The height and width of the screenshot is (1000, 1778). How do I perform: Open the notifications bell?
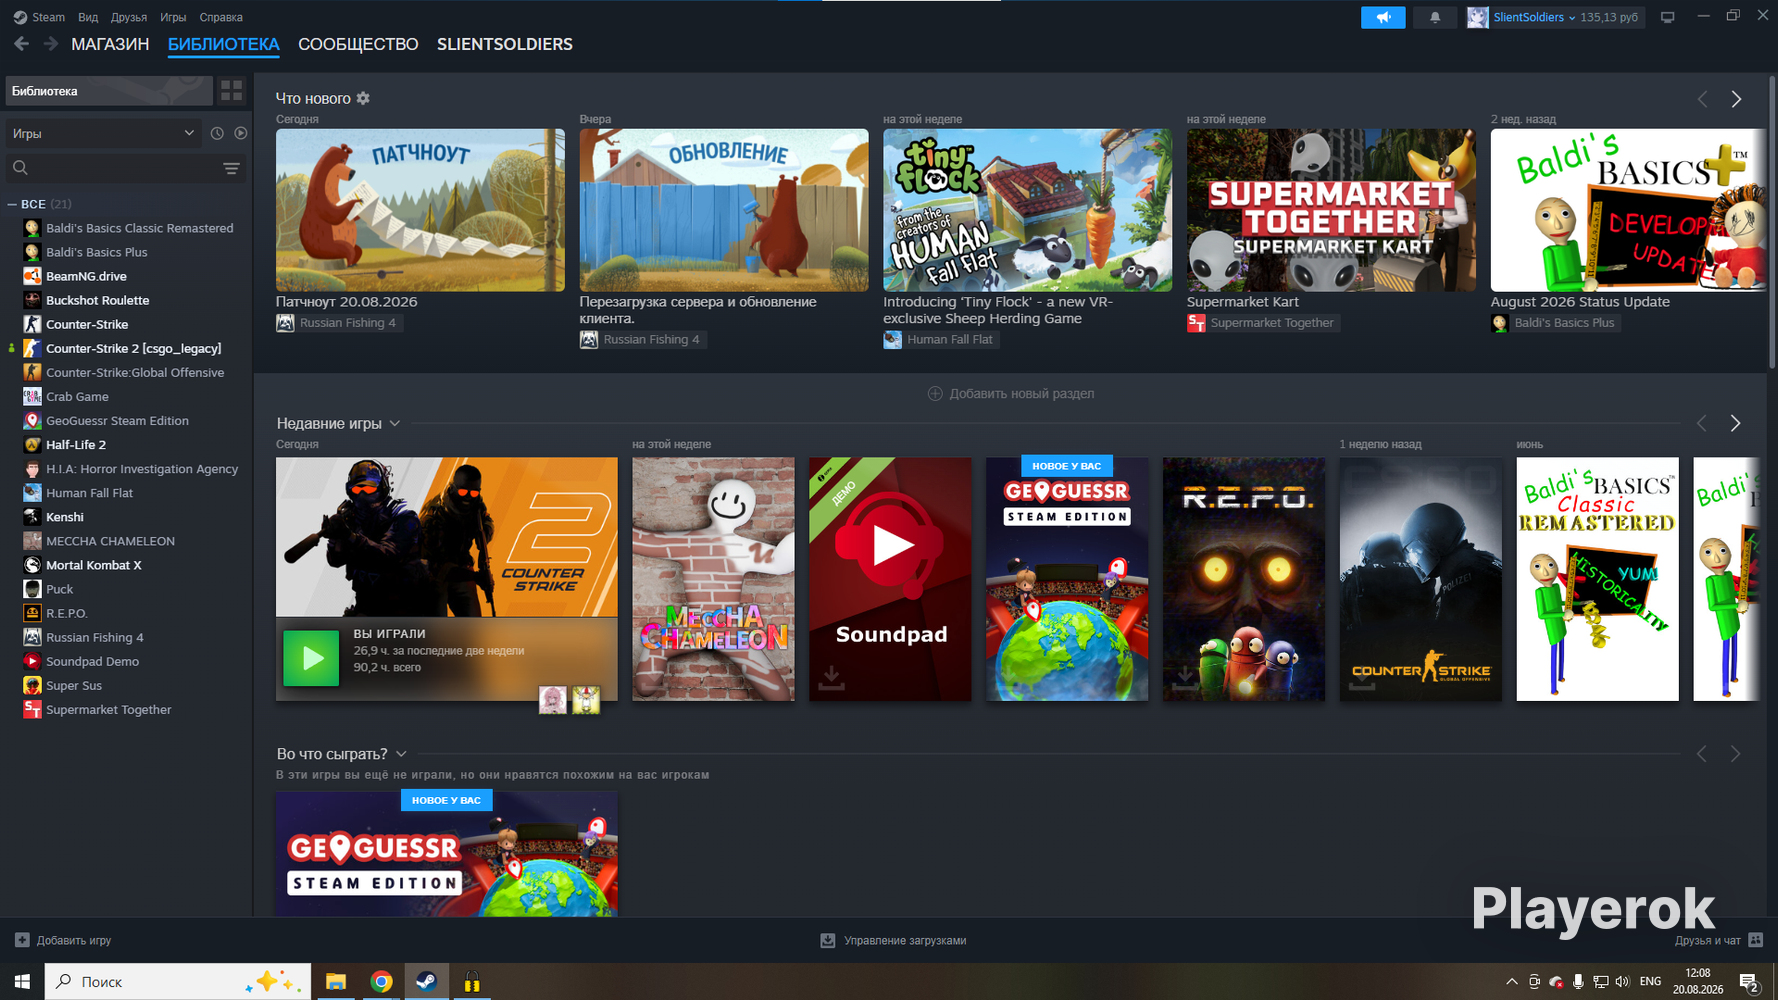pyautogui.click(x=1435, y=17)
